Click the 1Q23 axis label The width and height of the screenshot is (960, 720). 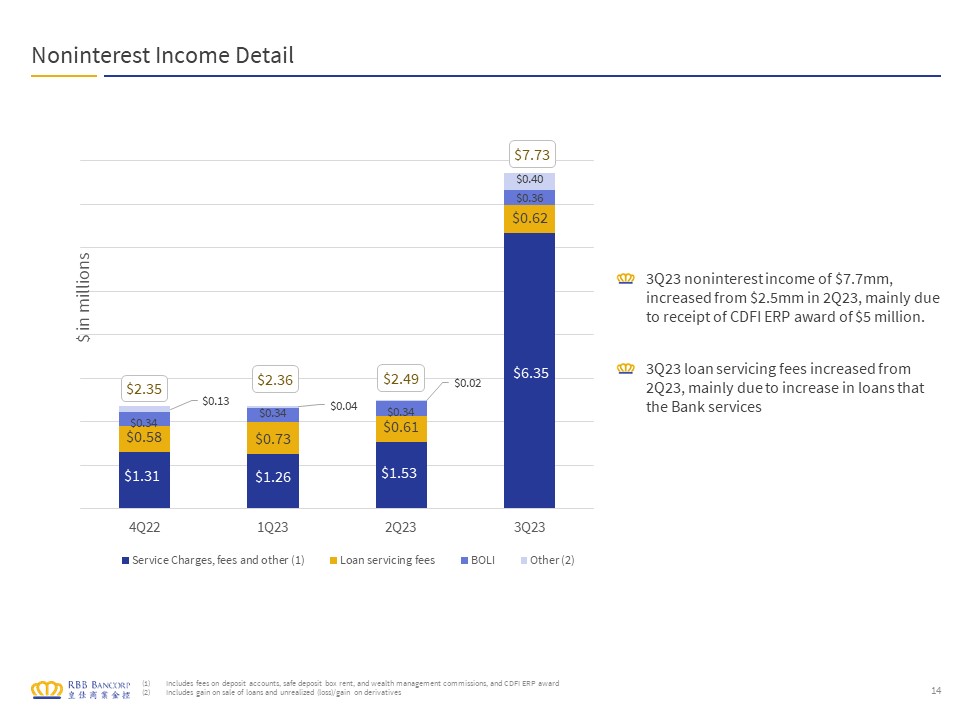point(272,527)
